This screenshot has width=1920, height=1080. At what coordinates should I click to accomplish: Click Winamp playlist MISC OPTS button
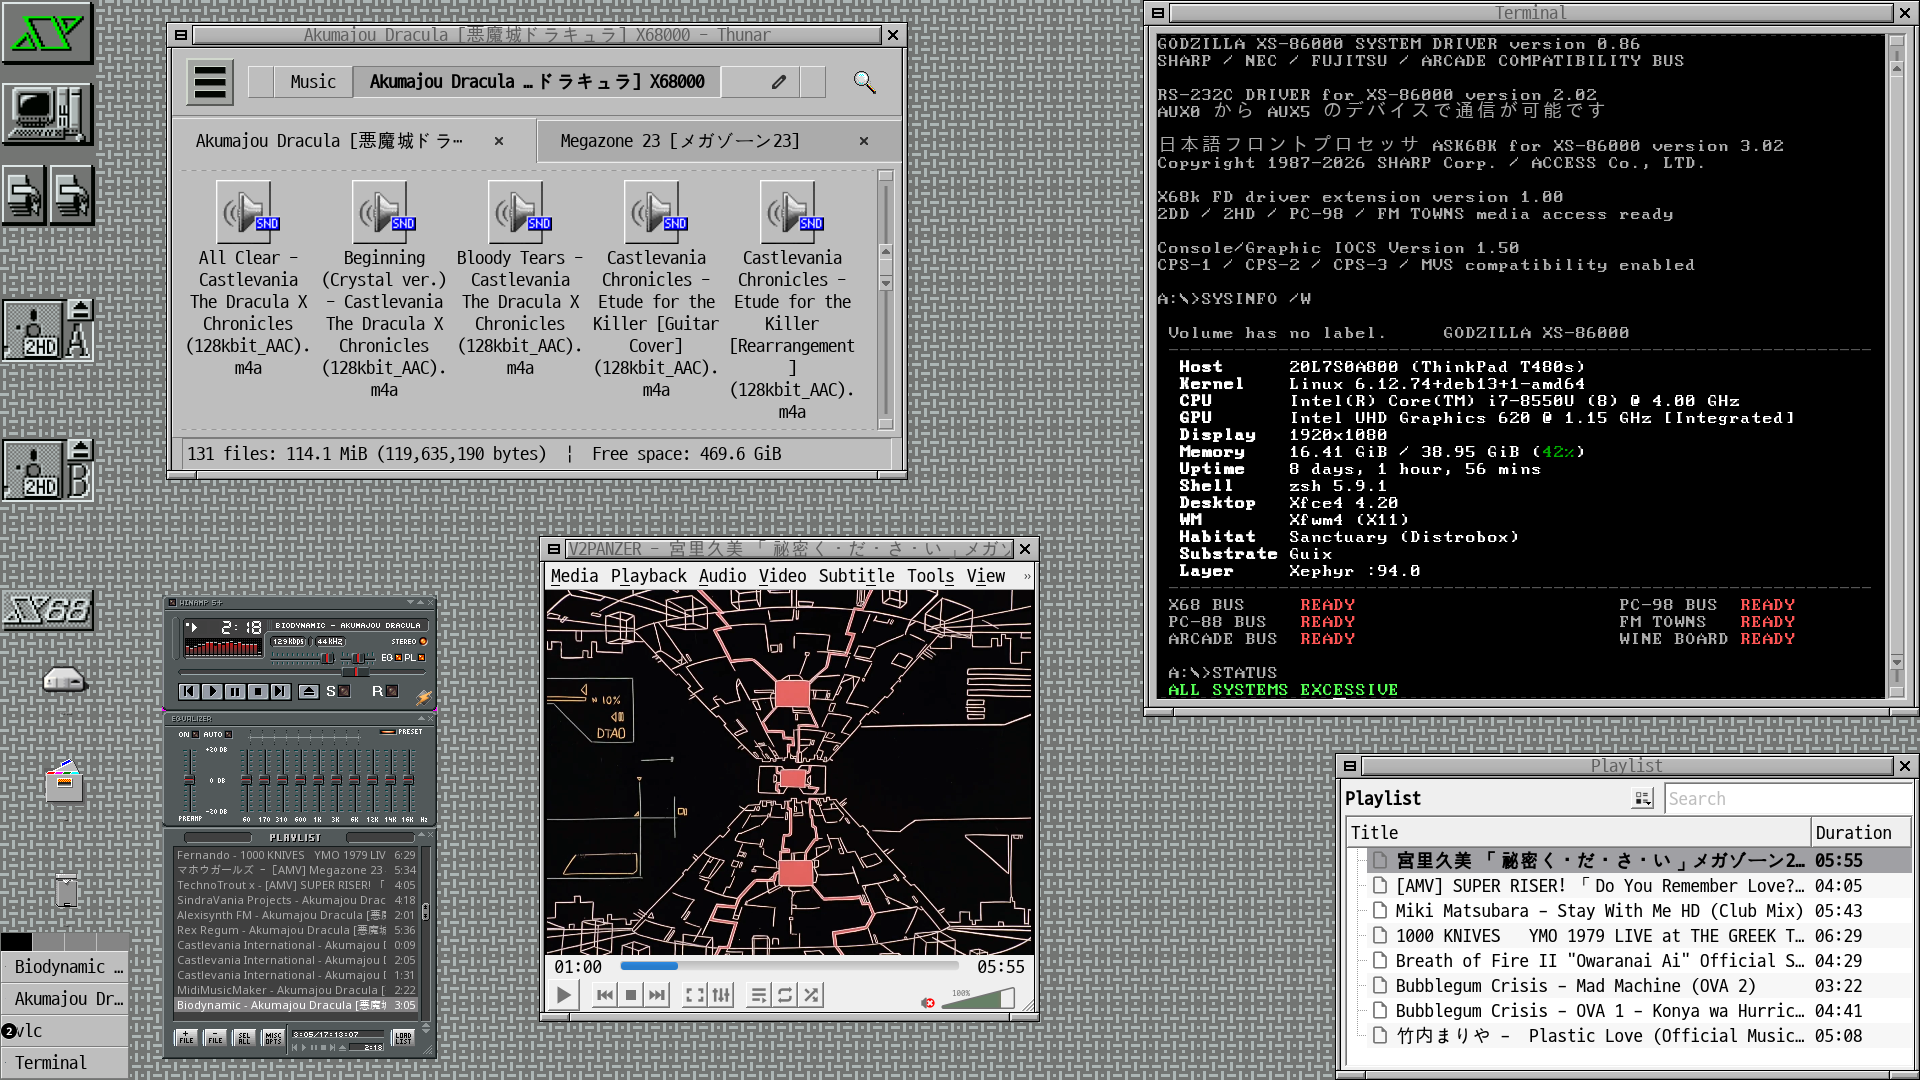(x=273, y=1038)
